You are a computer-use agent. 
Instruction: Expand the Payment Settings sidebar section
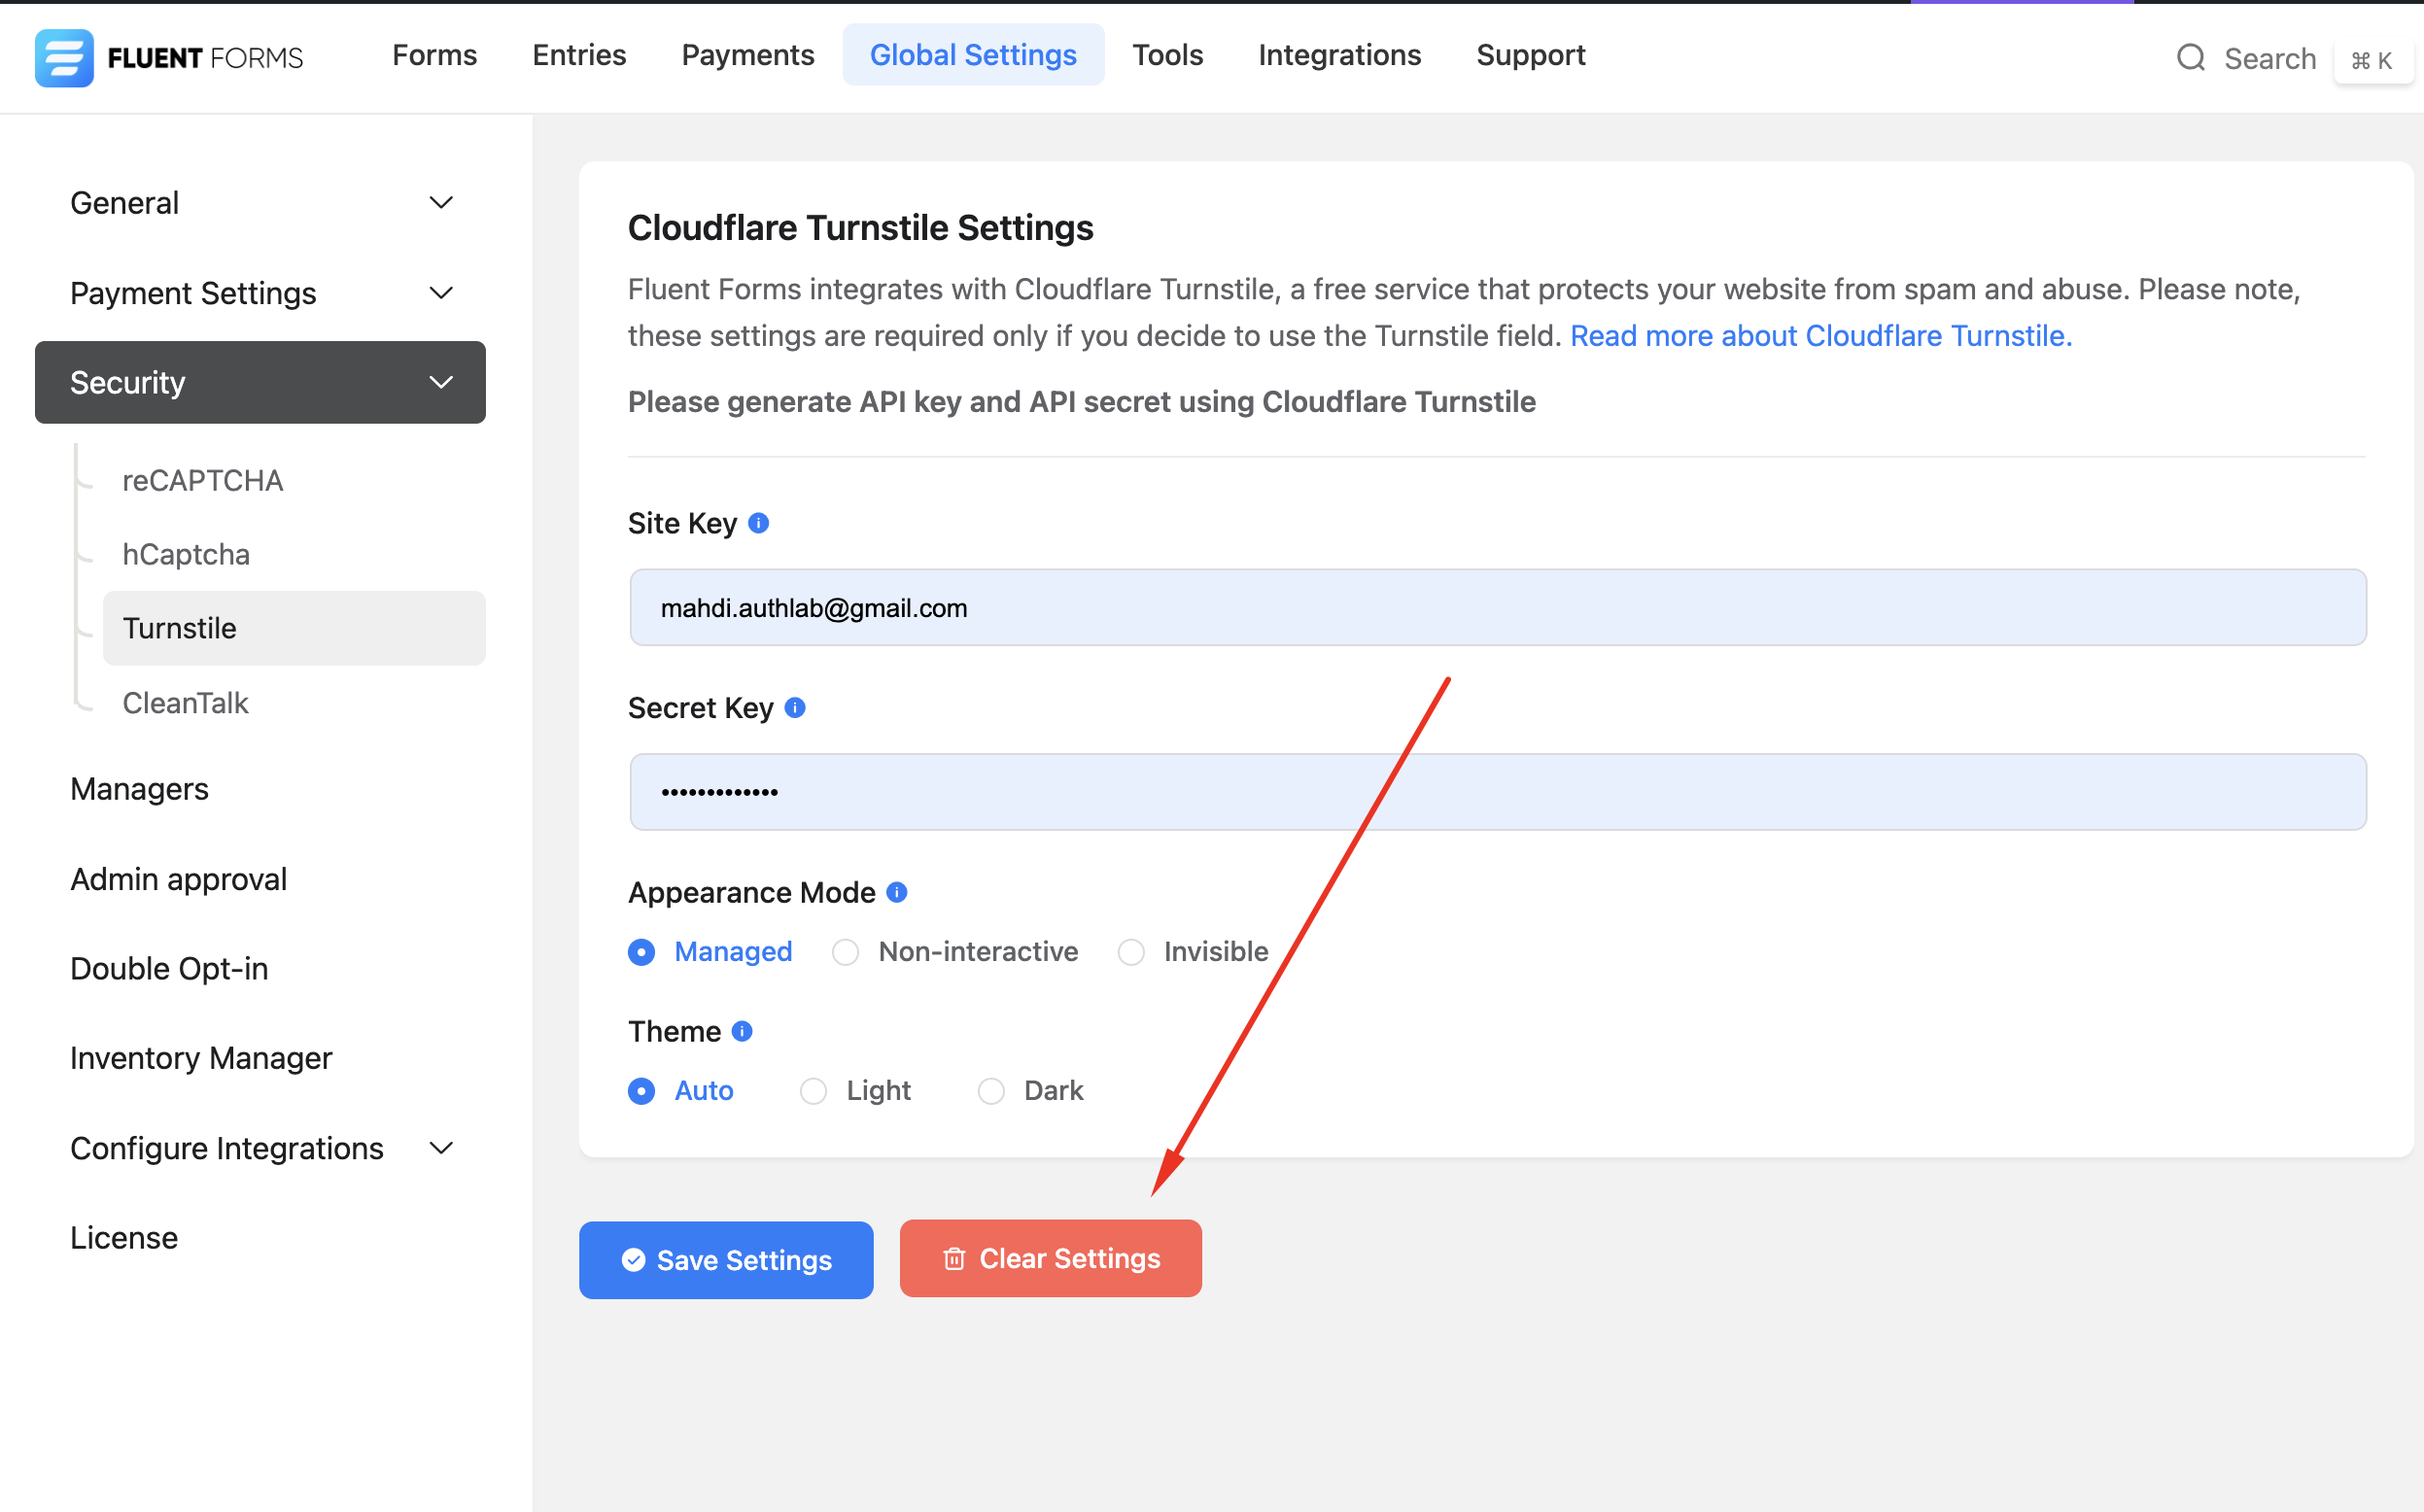coord(260,293)
